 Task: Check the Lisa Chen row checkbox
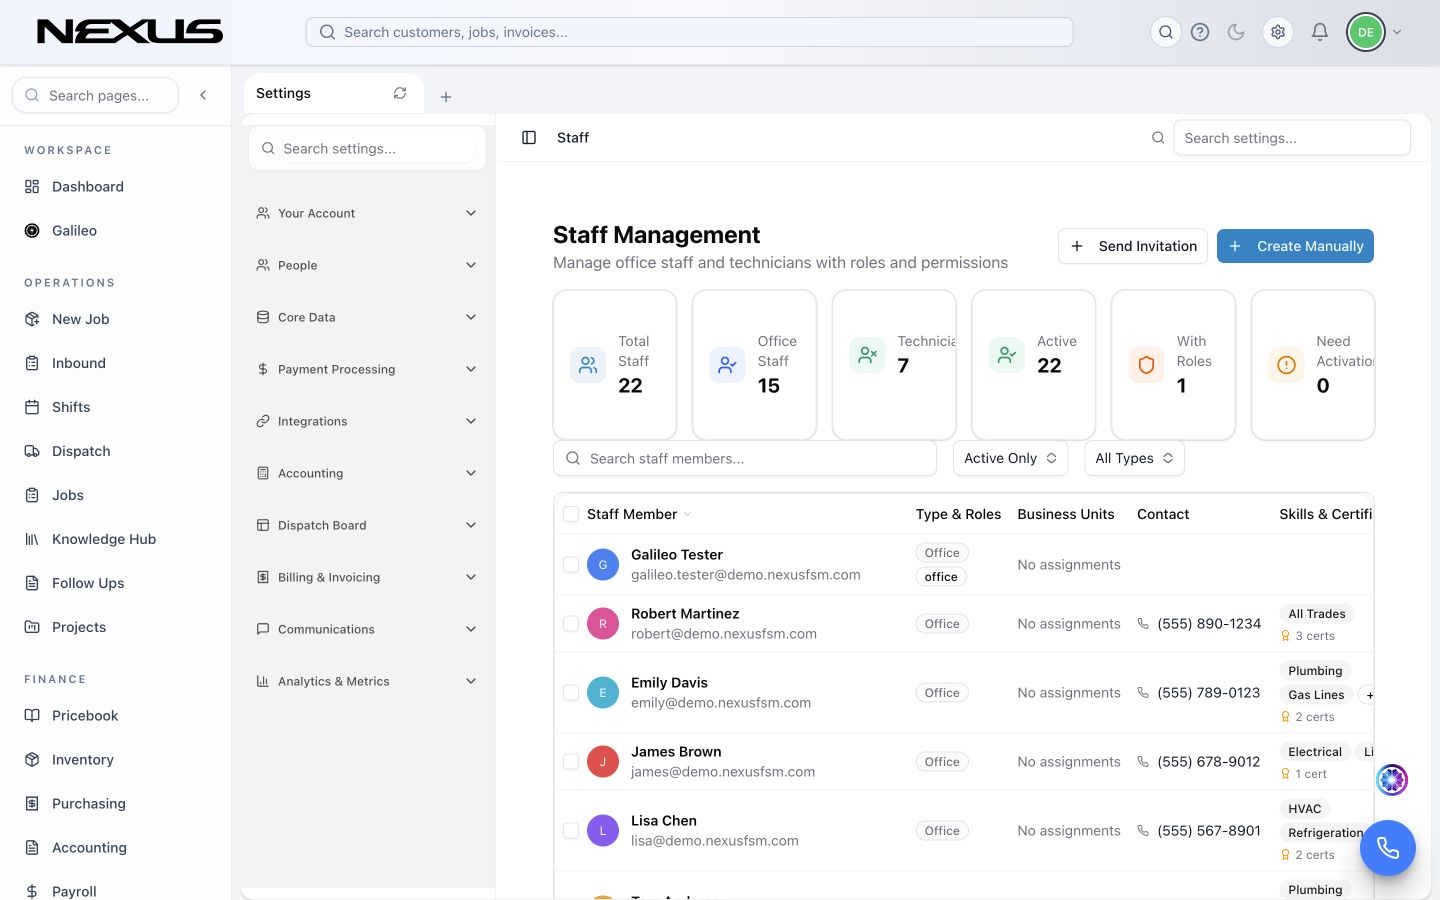coord(571,831)
